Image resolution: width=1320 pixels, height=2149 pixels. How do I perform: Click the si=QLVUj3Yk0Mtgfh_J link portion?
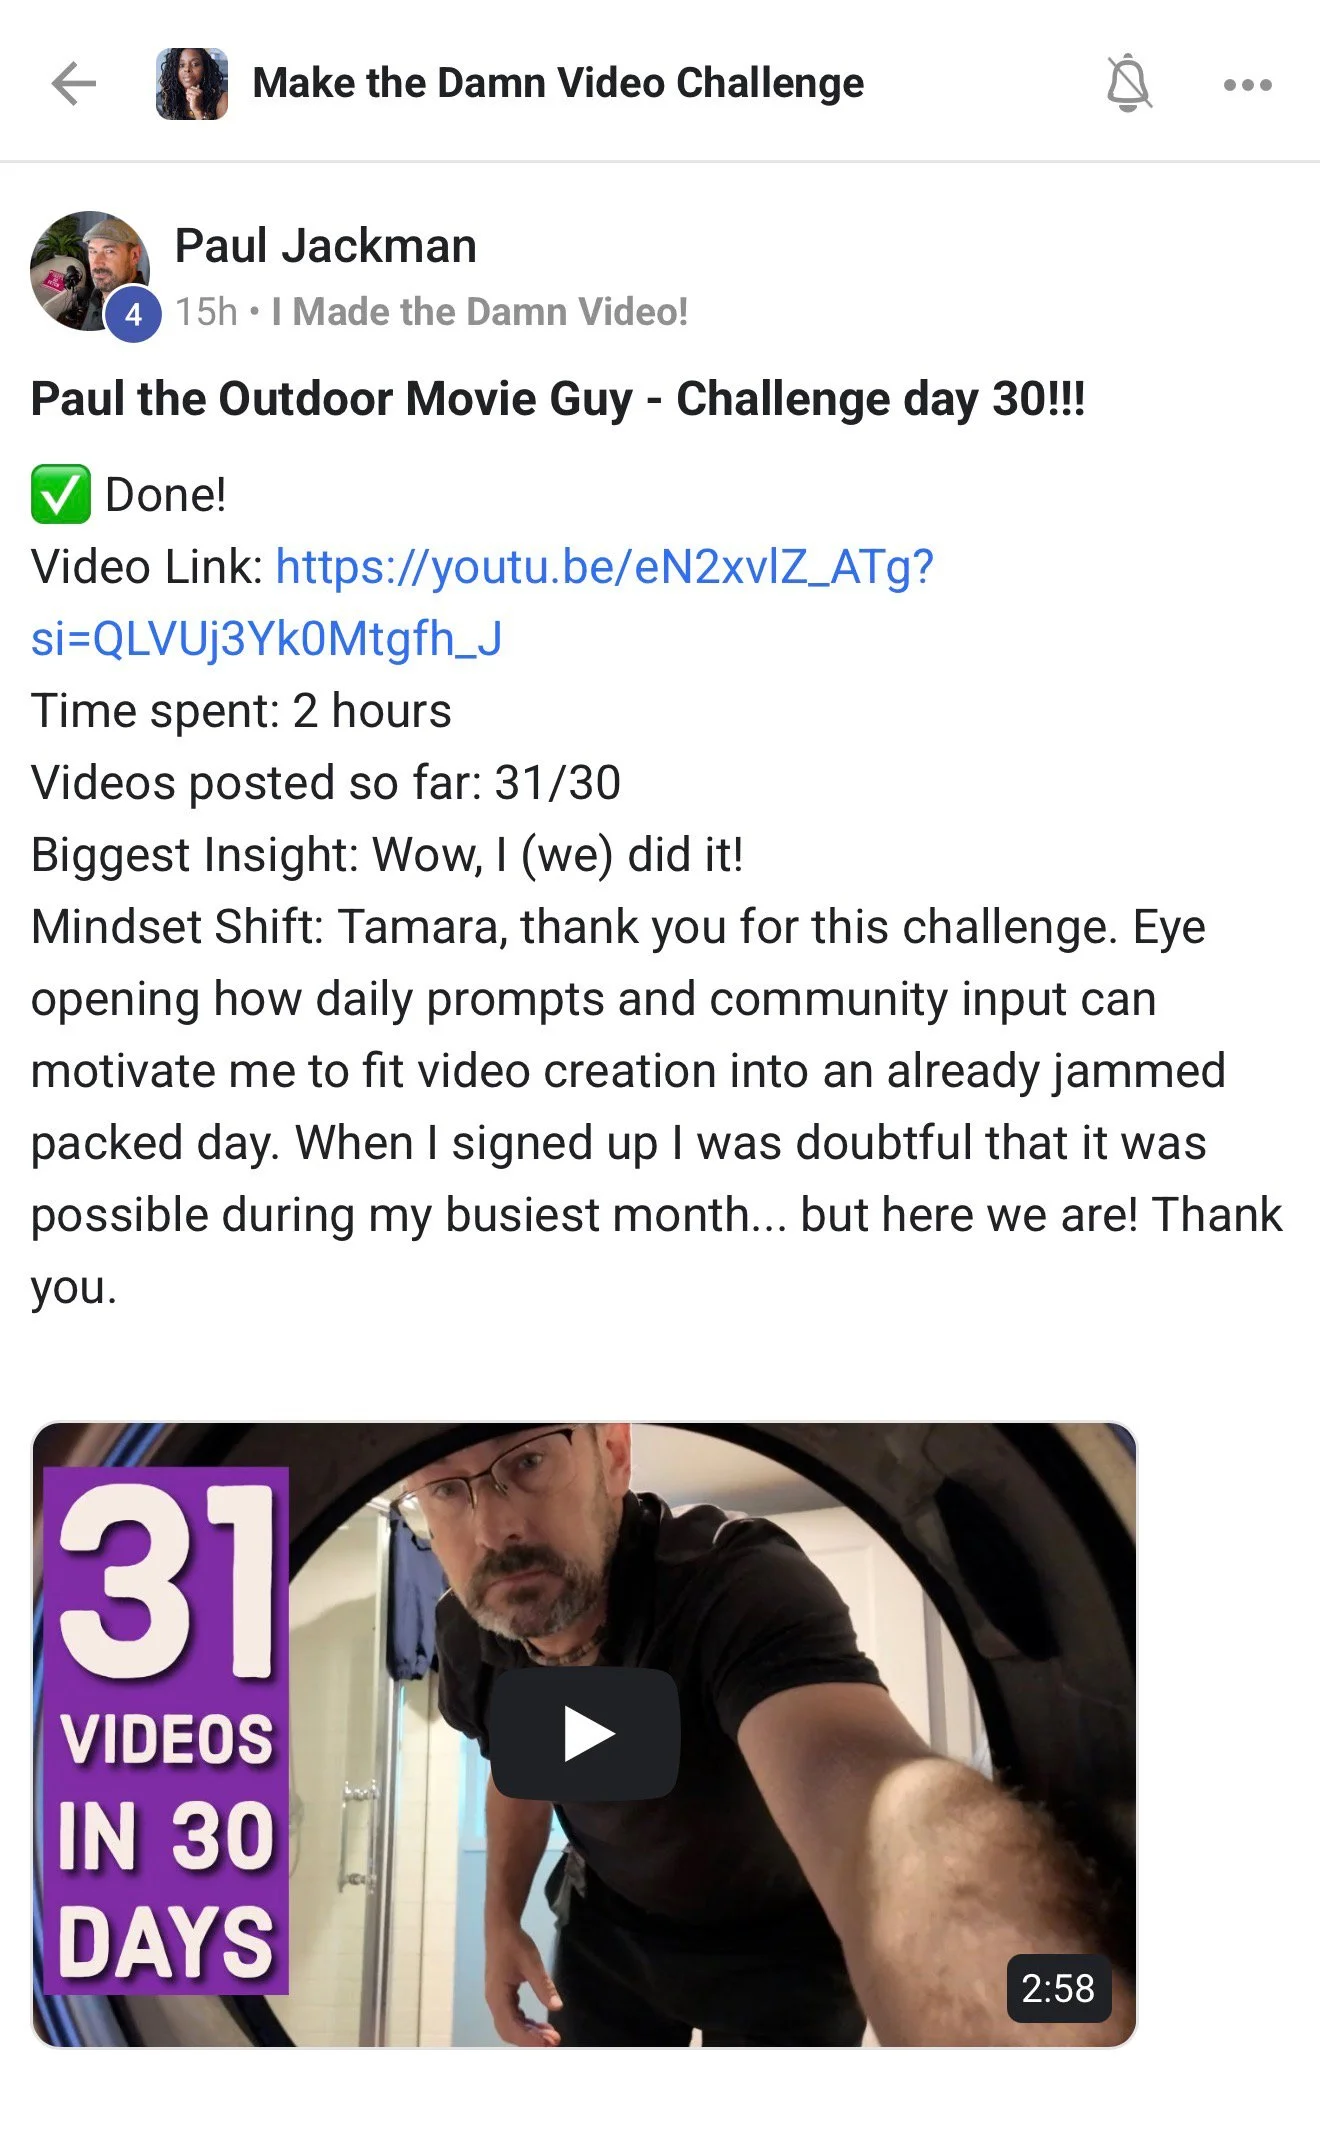[267, 639]
